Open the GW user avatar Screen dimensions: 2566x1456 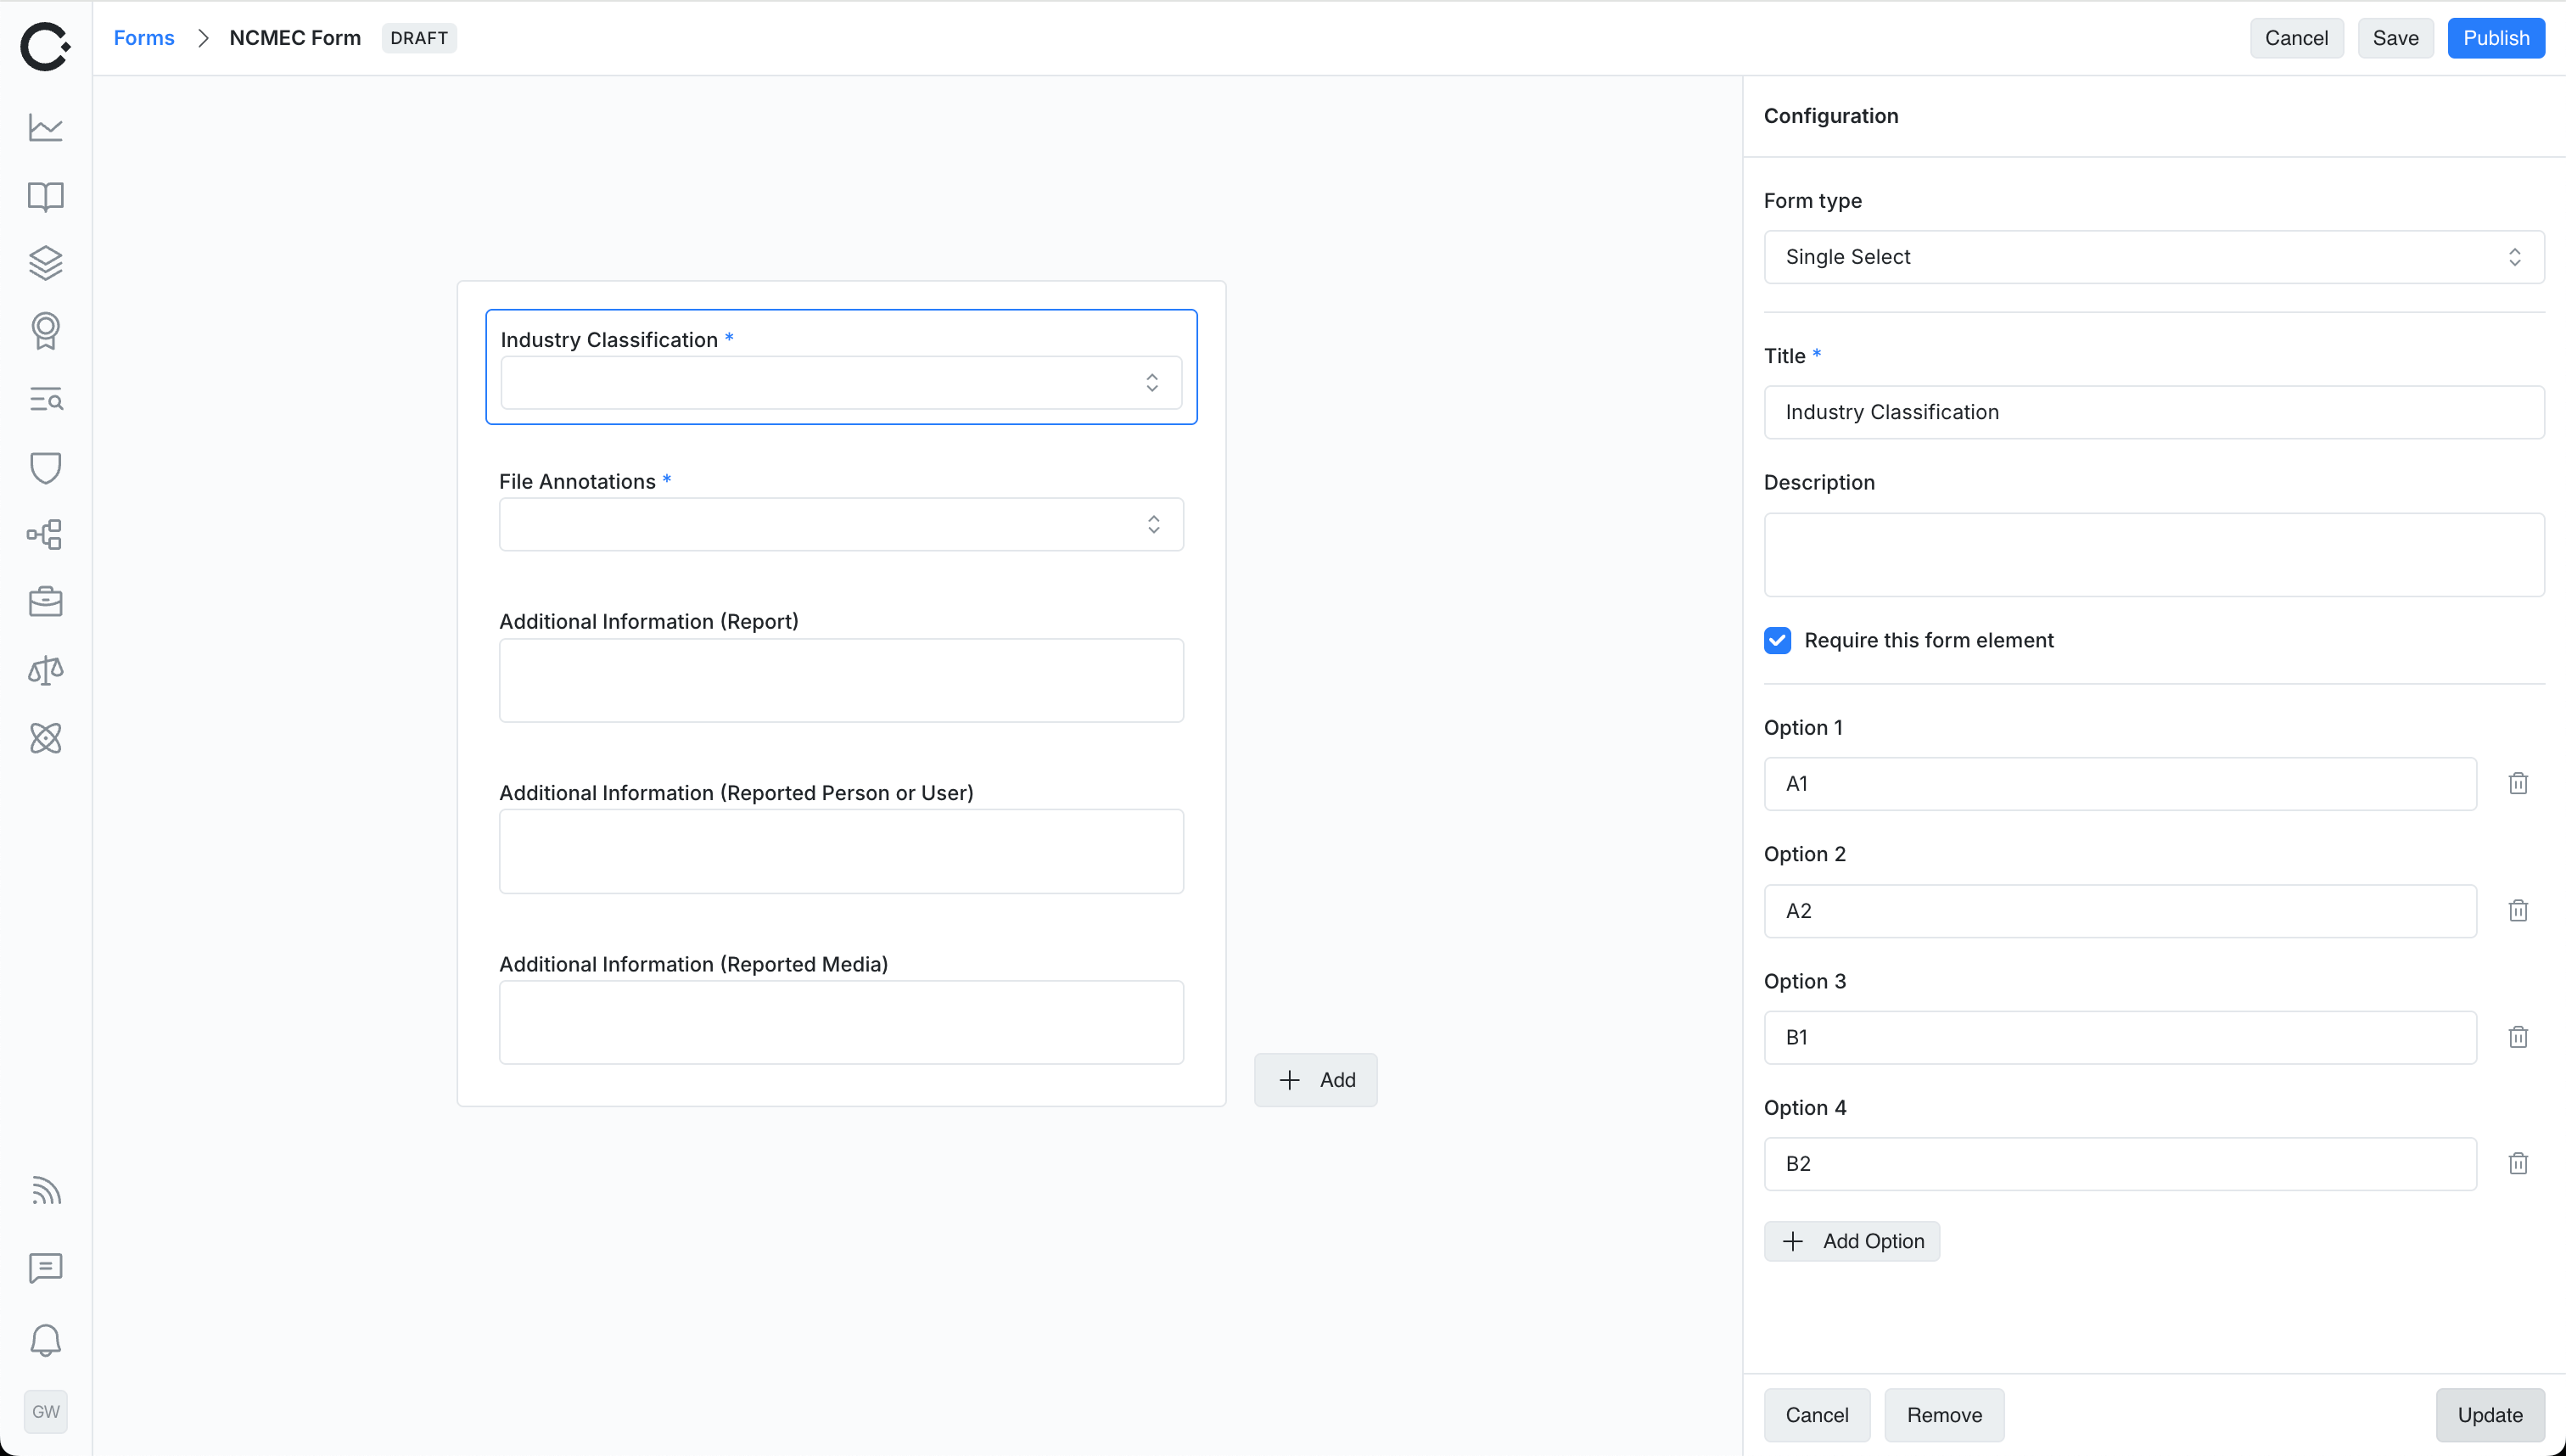(x=45, y=1412)
